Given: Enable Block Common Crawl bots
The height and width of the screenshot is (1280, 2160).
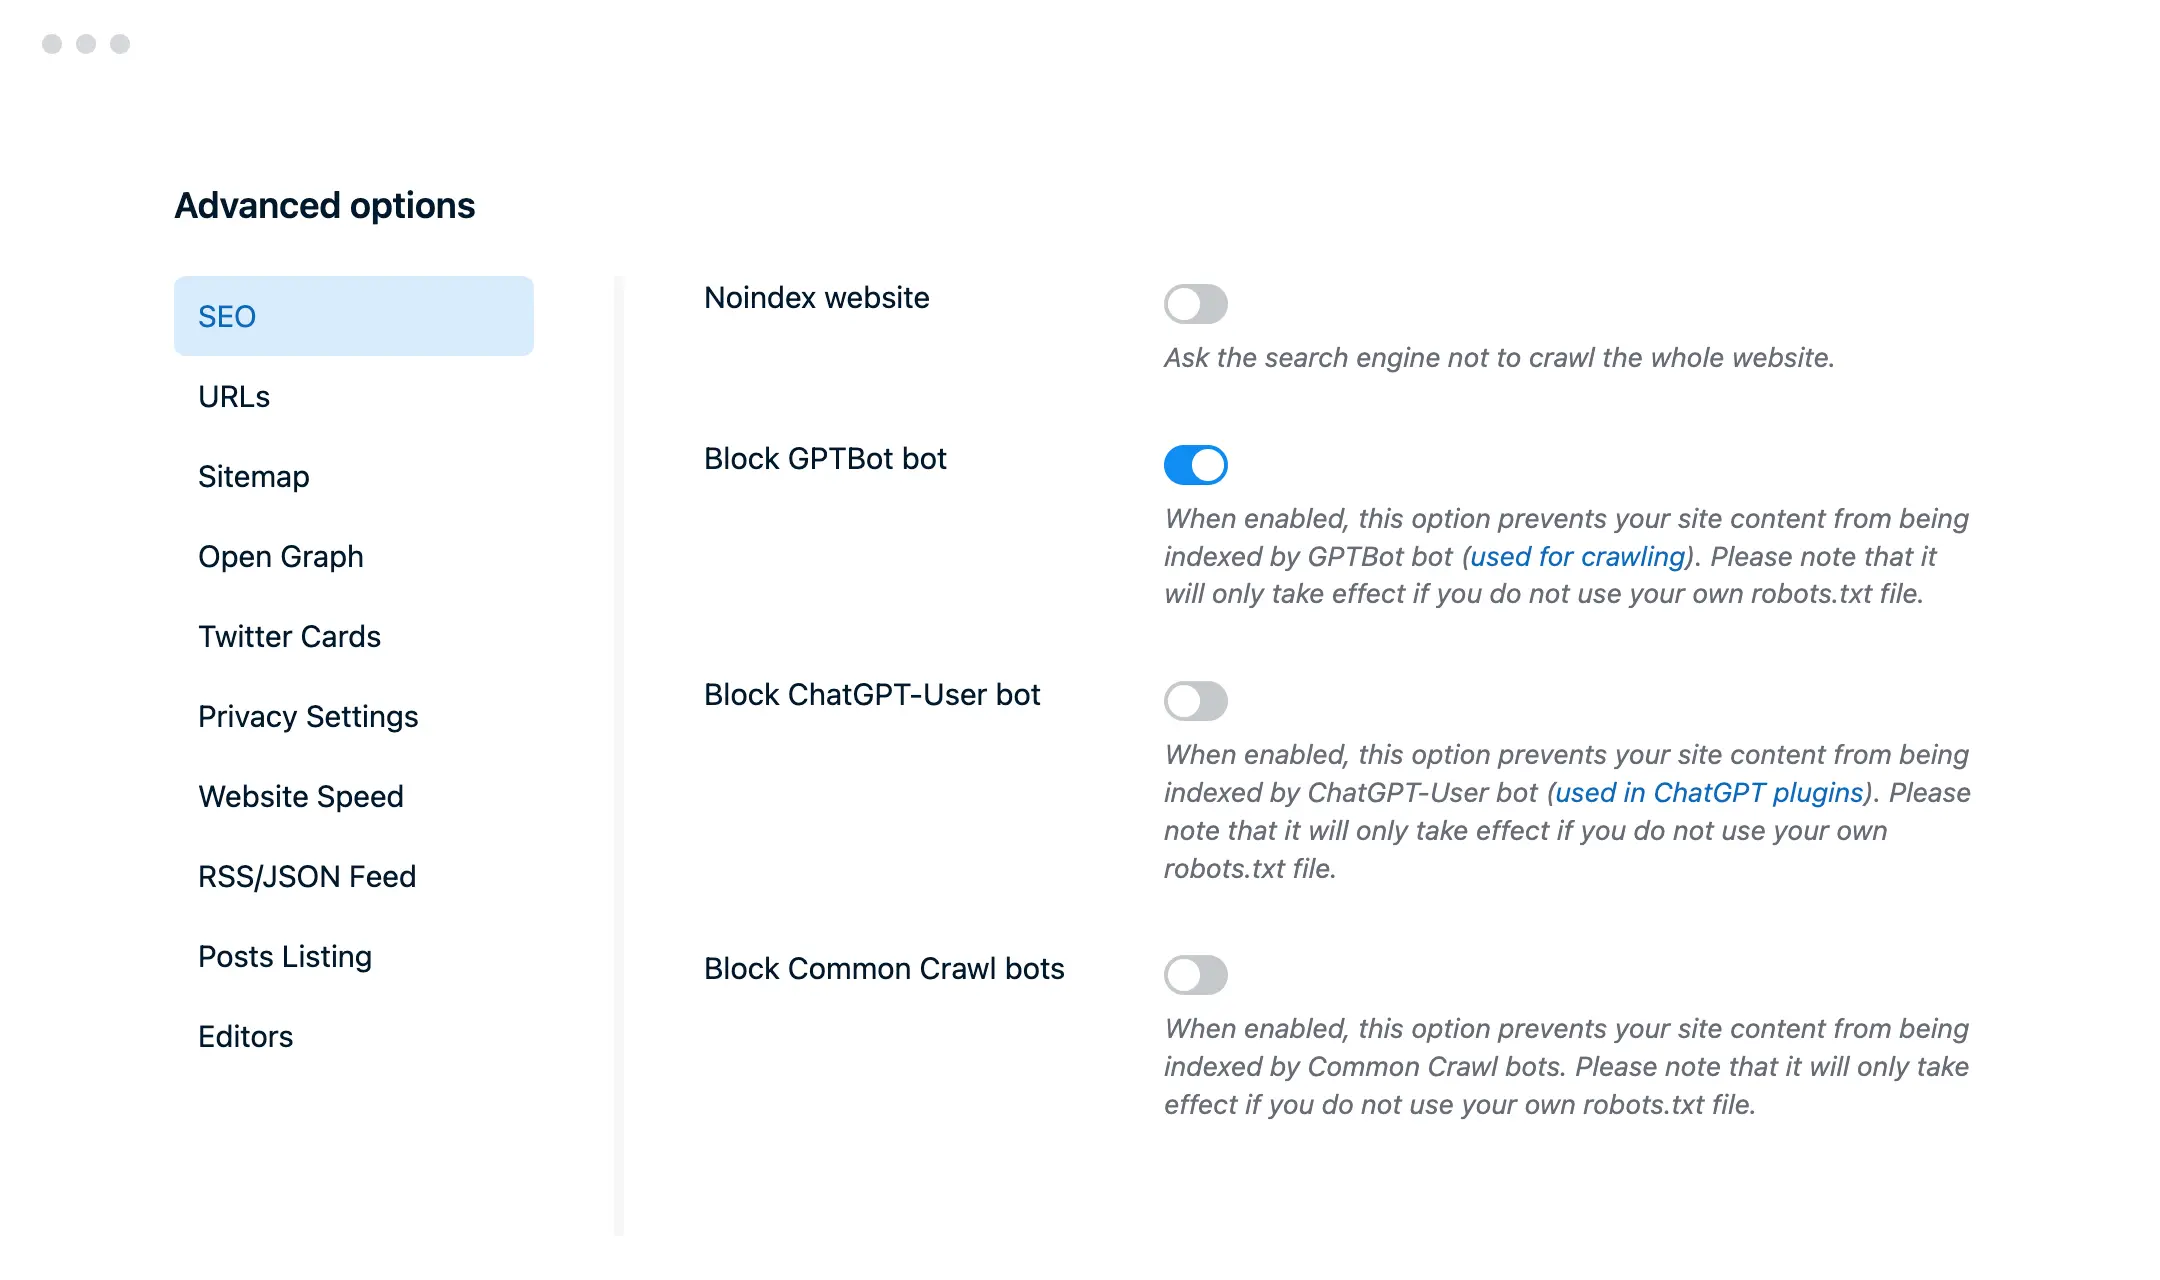Looking at the screenshot, I should point(1196,974).
